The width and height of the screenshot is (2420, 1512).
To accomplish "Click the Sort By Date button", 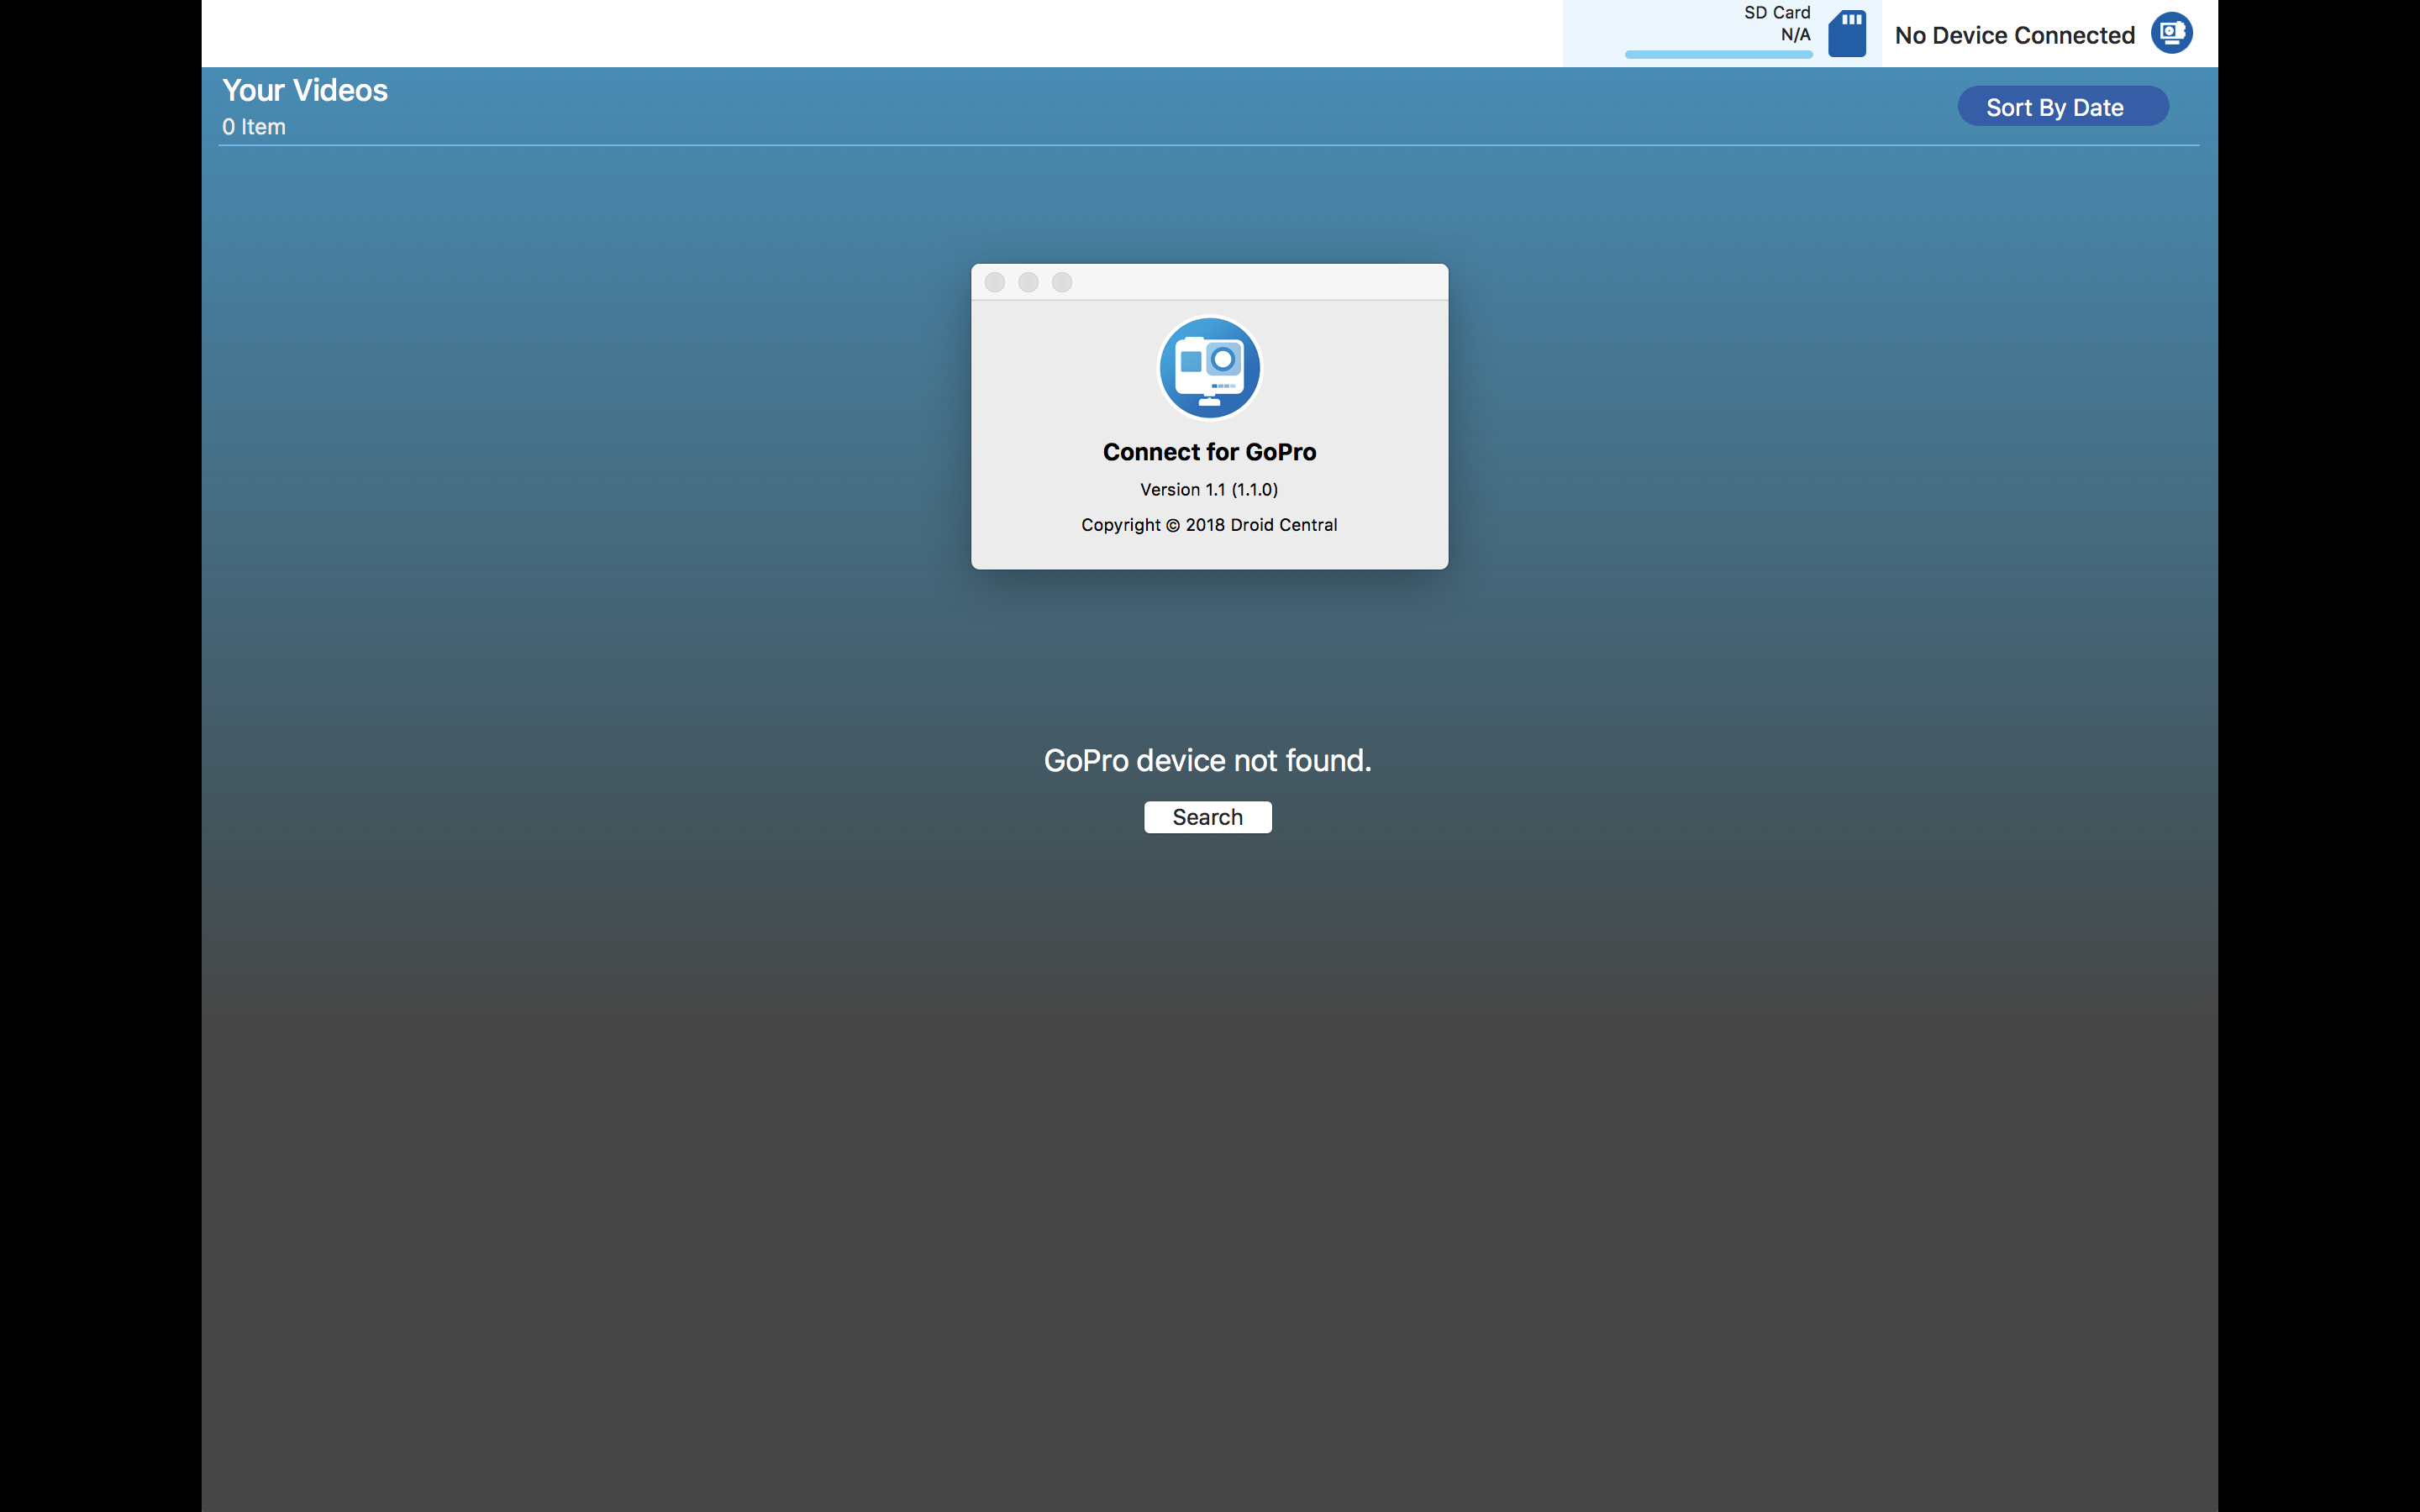I will 2062,107.
